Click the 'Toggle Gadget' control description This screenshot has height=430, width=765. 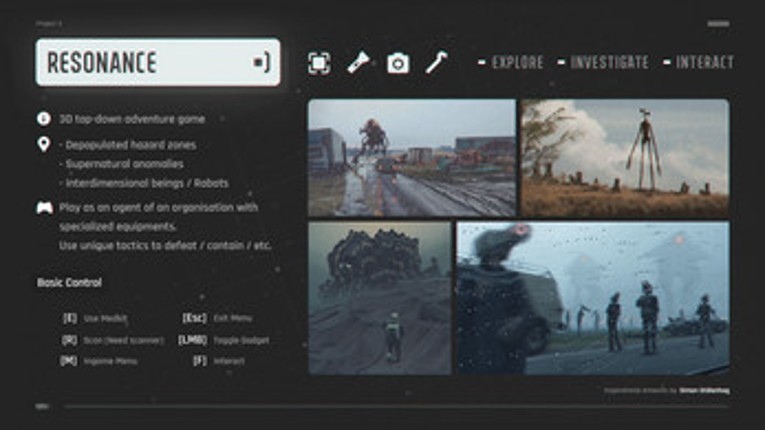tap(241, 340)
